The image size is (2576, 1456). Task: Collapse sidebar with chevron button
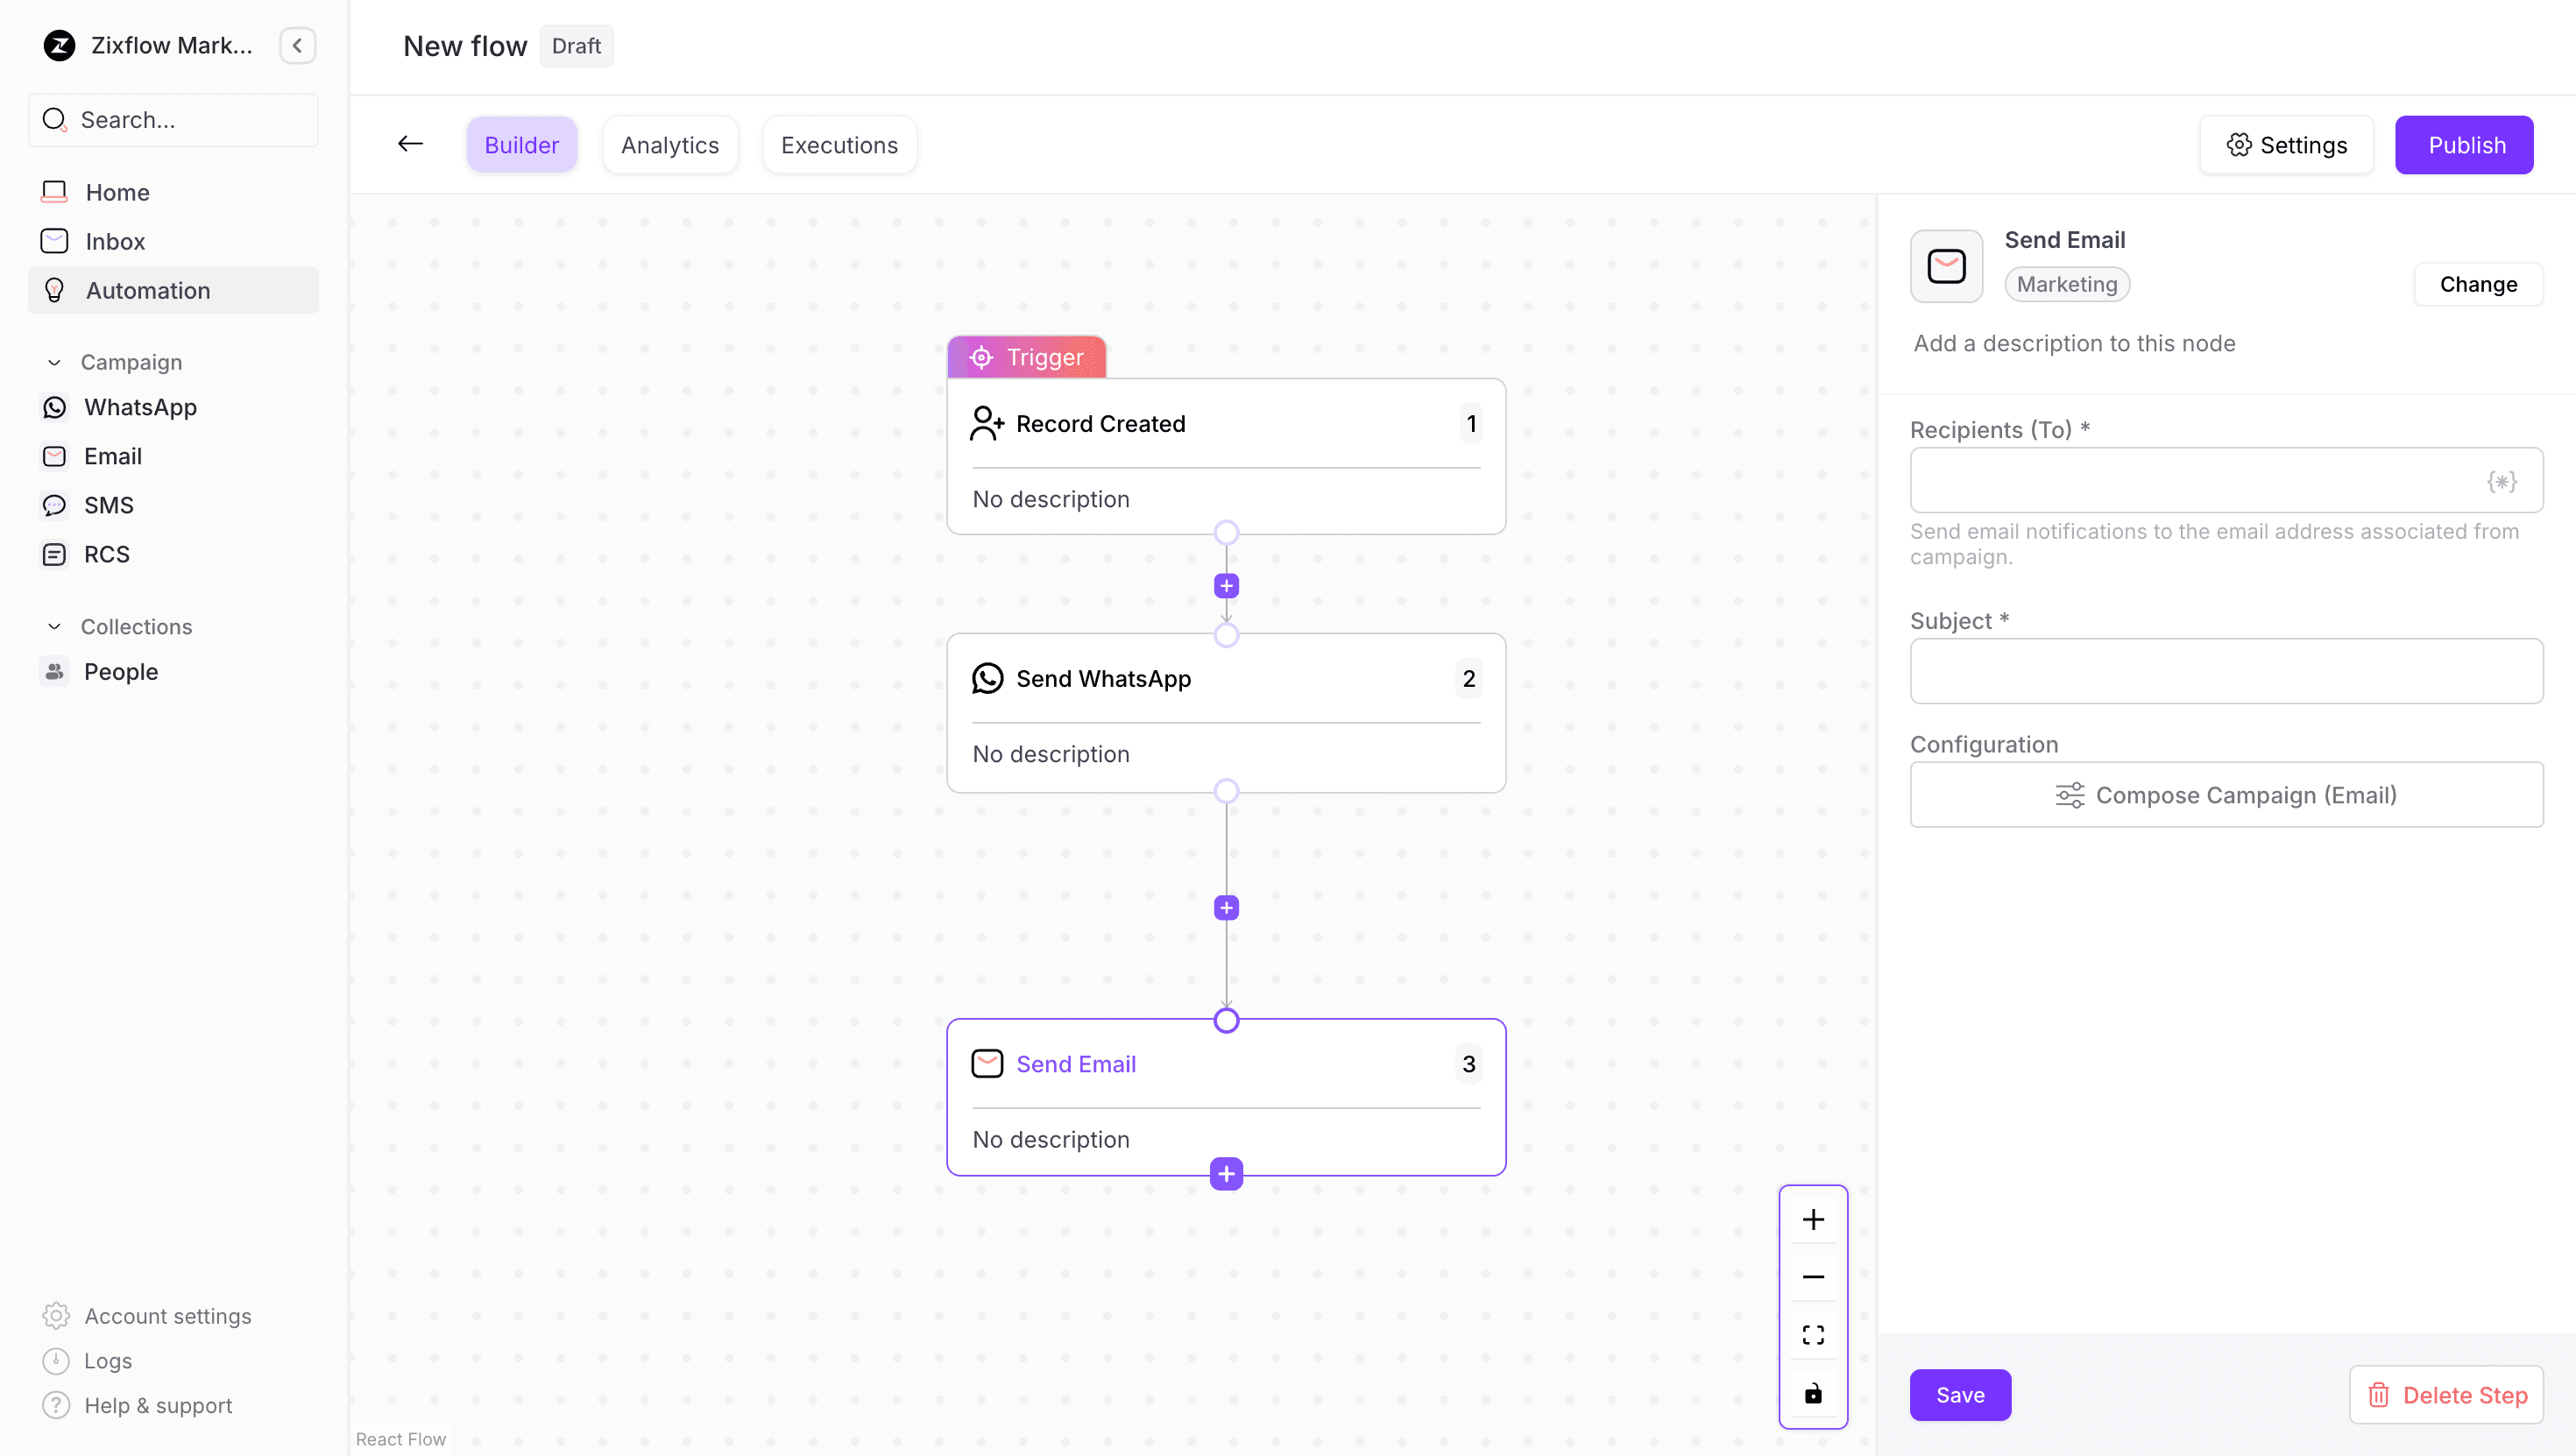[297, 46]
